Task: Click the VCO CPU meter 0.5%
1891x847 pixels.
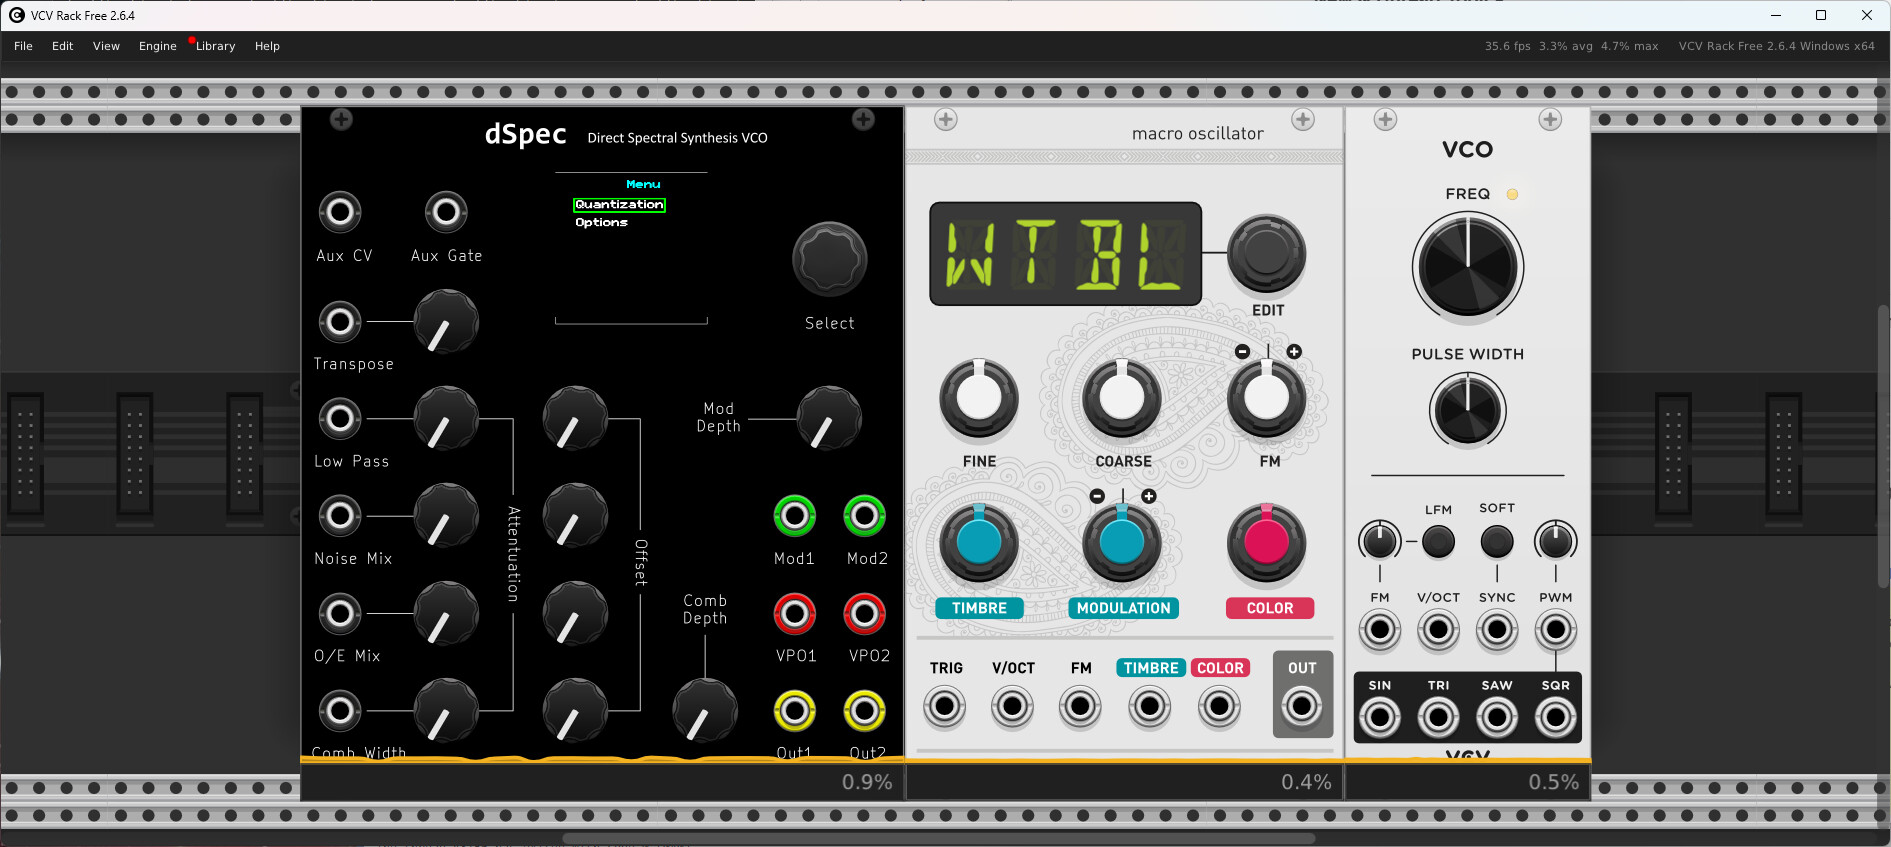Action: 1553,782
